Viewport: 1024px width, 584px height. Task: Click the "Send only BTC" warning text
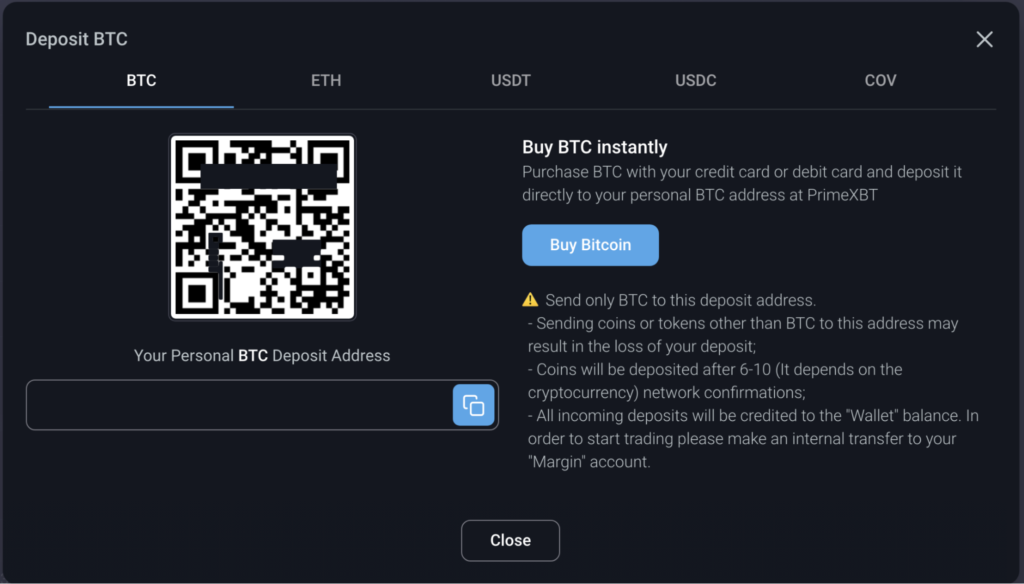[680, 300]
